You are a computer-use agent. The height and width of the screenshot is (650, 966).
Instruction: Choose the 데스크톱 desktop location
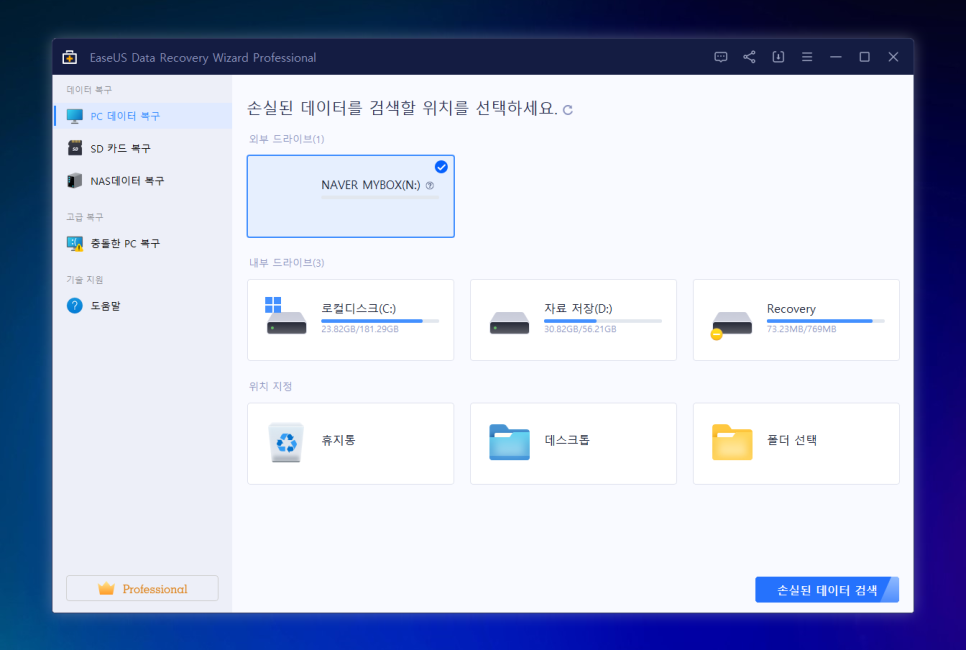(574, 444)
